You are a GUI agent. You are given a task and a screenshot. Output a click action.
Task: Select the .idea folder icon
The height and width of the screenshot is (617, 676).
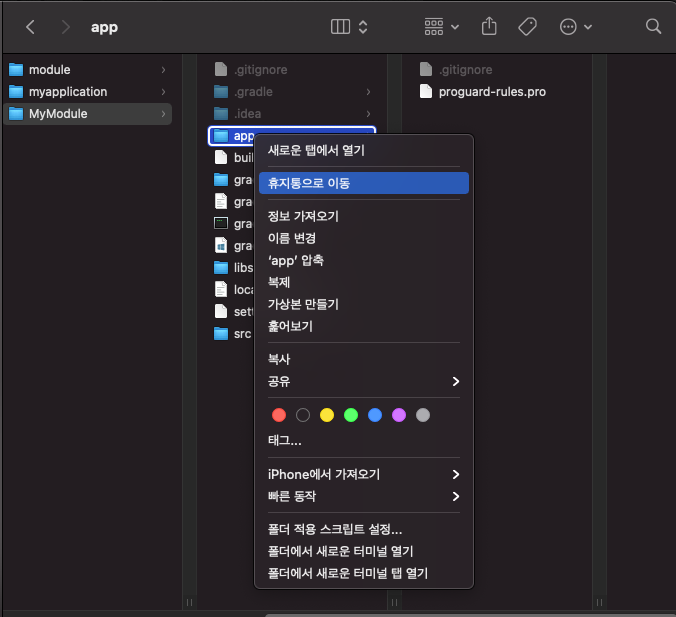221,114
